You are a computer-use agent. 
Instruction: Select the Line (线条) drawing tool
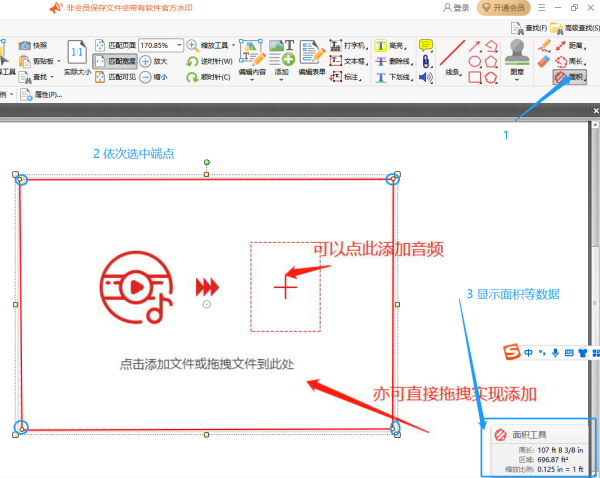(x=452, y=57)
